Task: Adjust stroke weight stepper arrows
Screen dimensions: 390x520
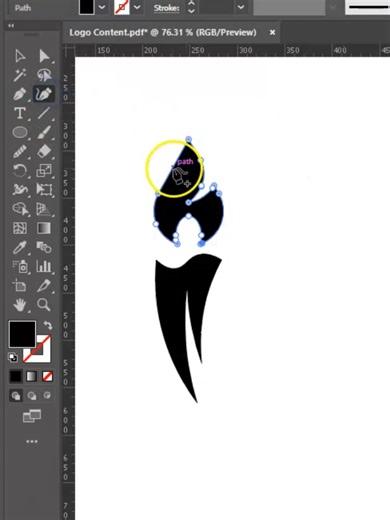Action: point(191,7)
